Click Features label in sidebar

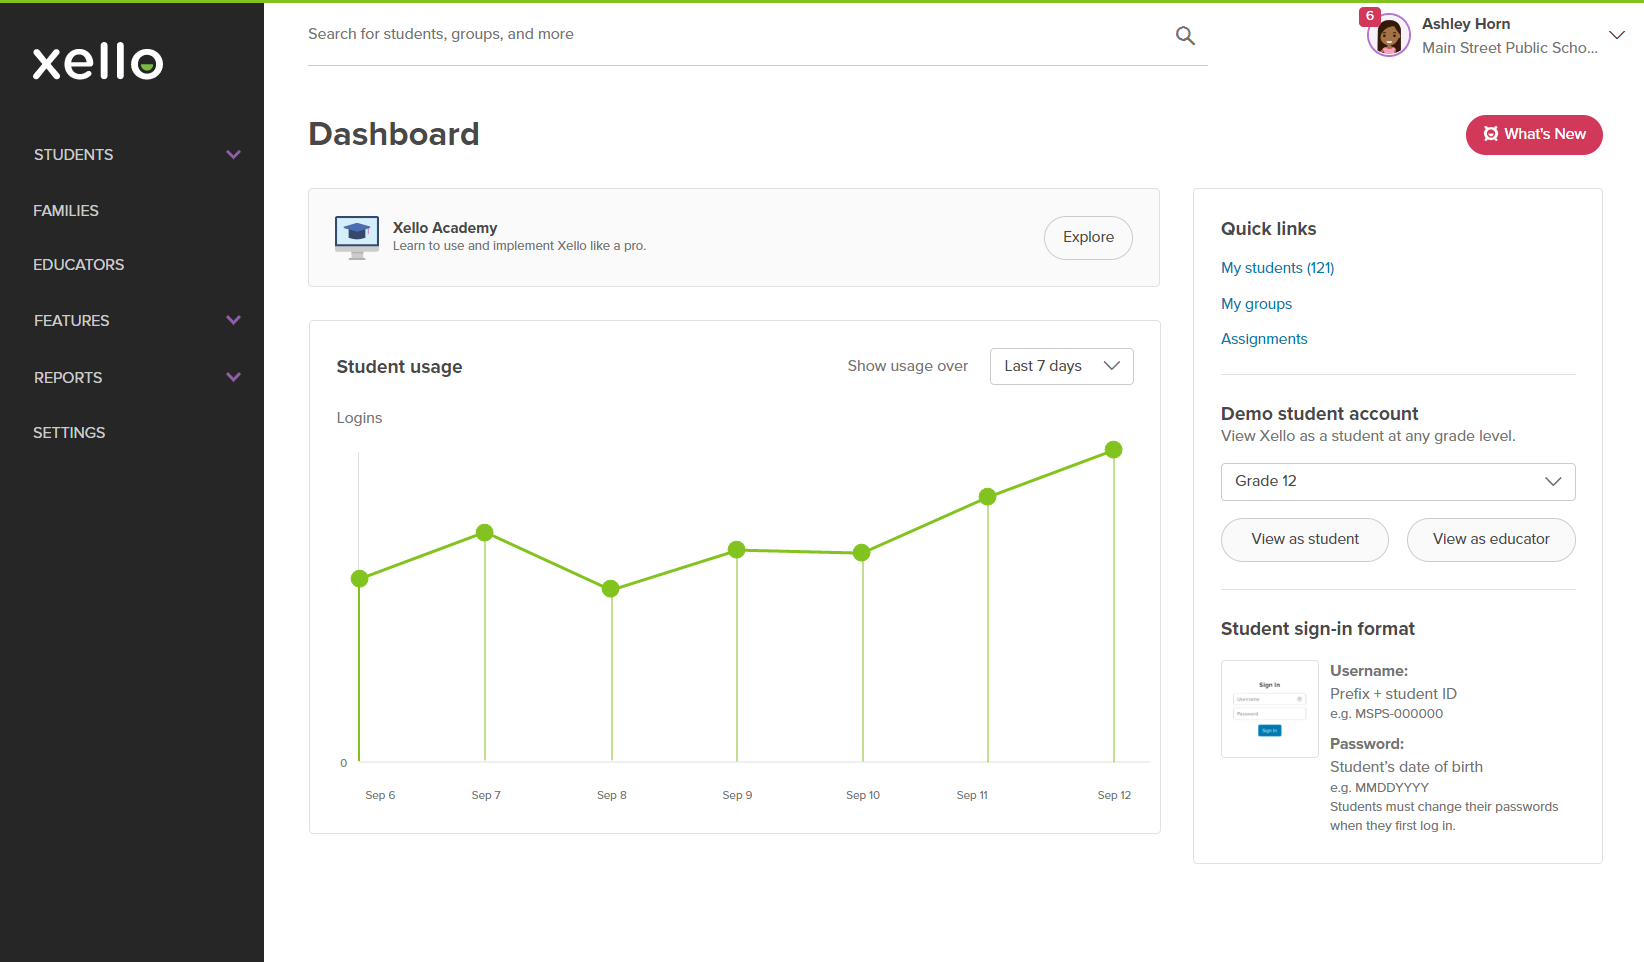(x=72, y=321)
